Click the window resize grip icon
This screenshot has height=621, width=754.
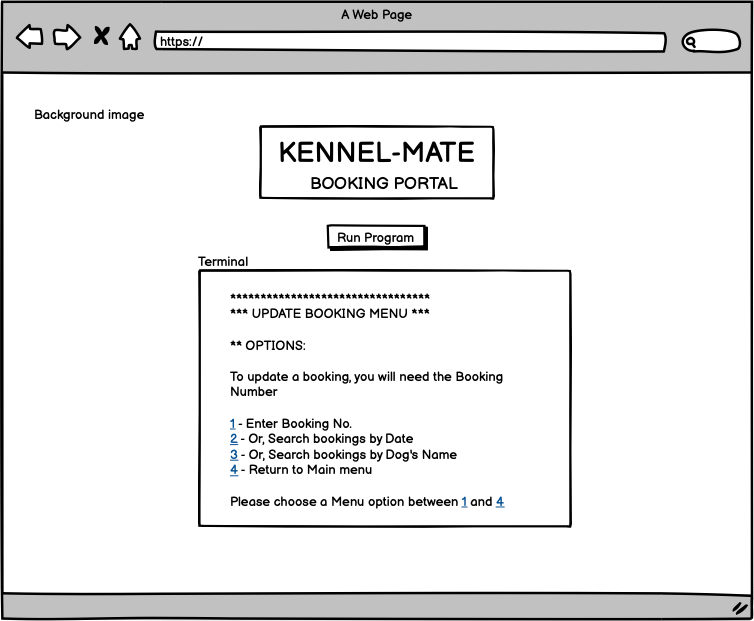click(x=740, y=608)
